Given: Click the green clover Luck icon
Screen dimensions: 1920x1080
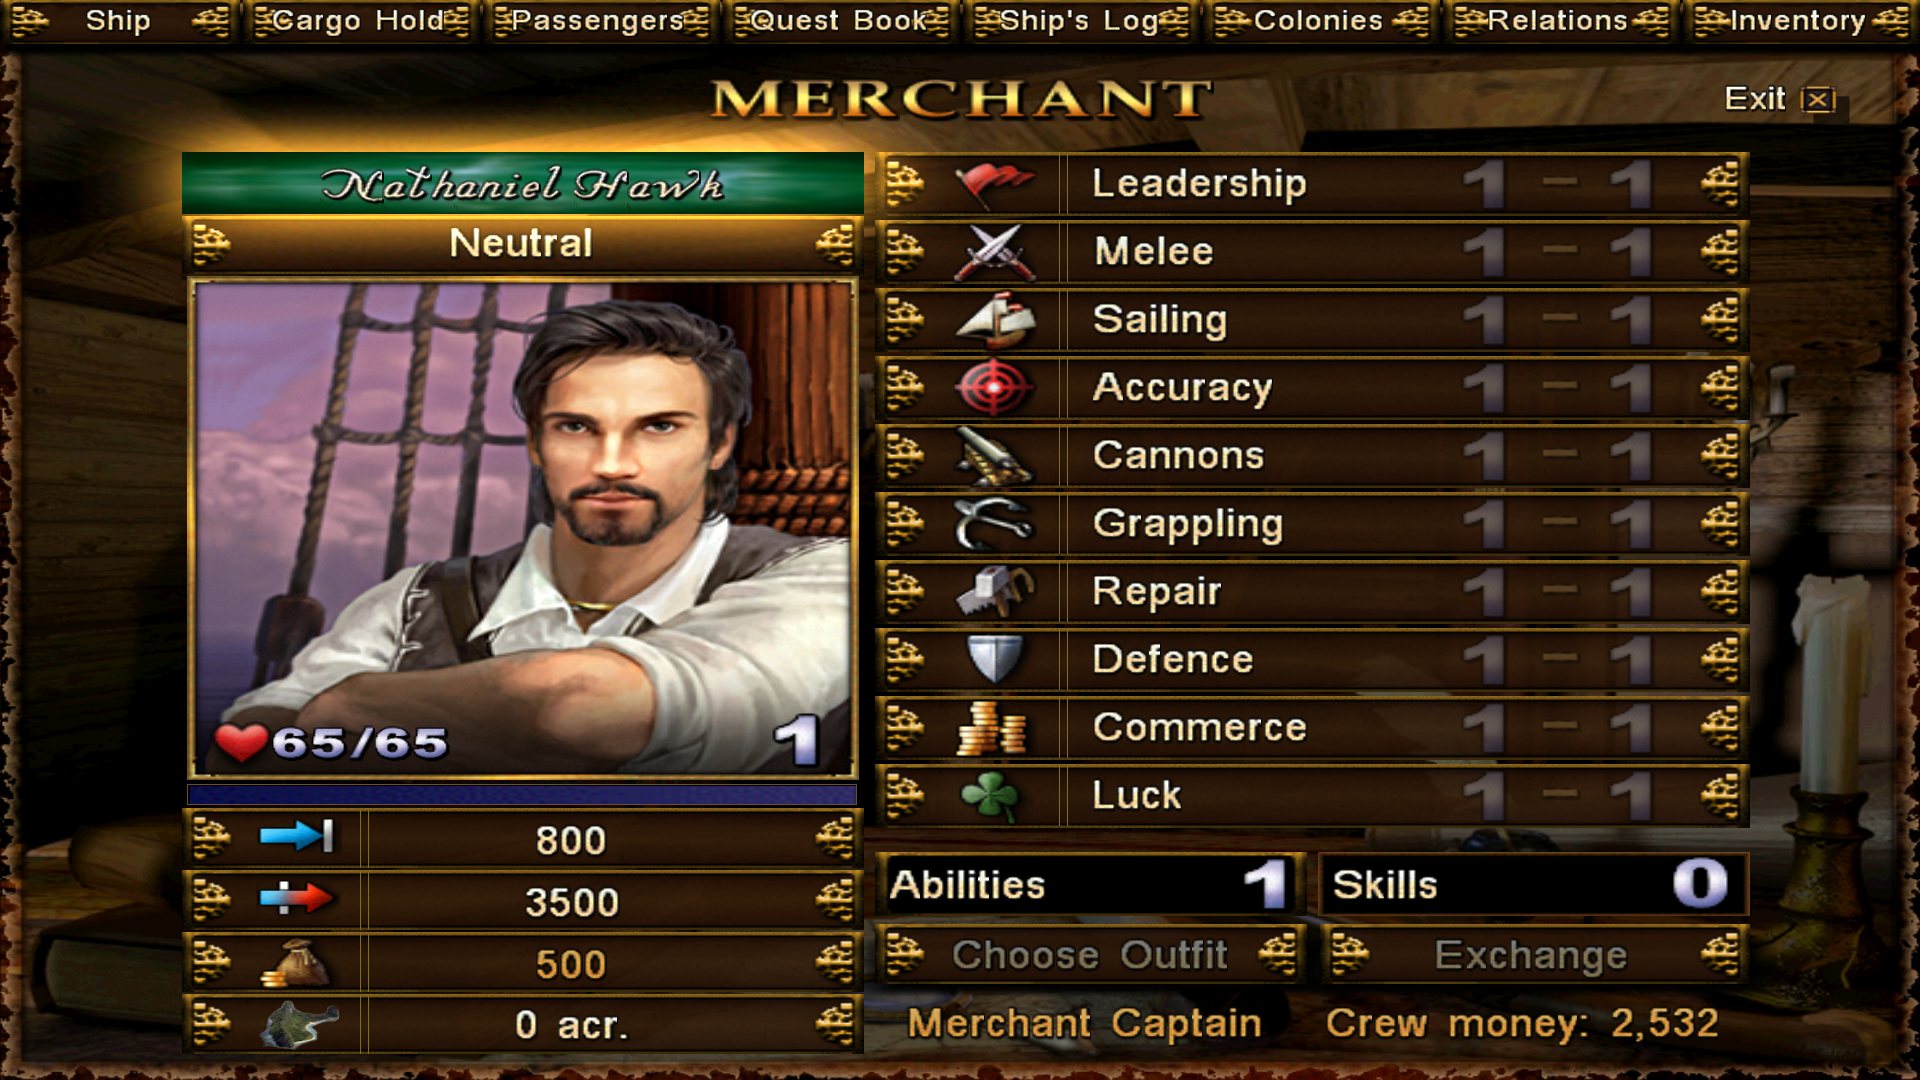Looking at the screenshot, I should coord(991,796).
